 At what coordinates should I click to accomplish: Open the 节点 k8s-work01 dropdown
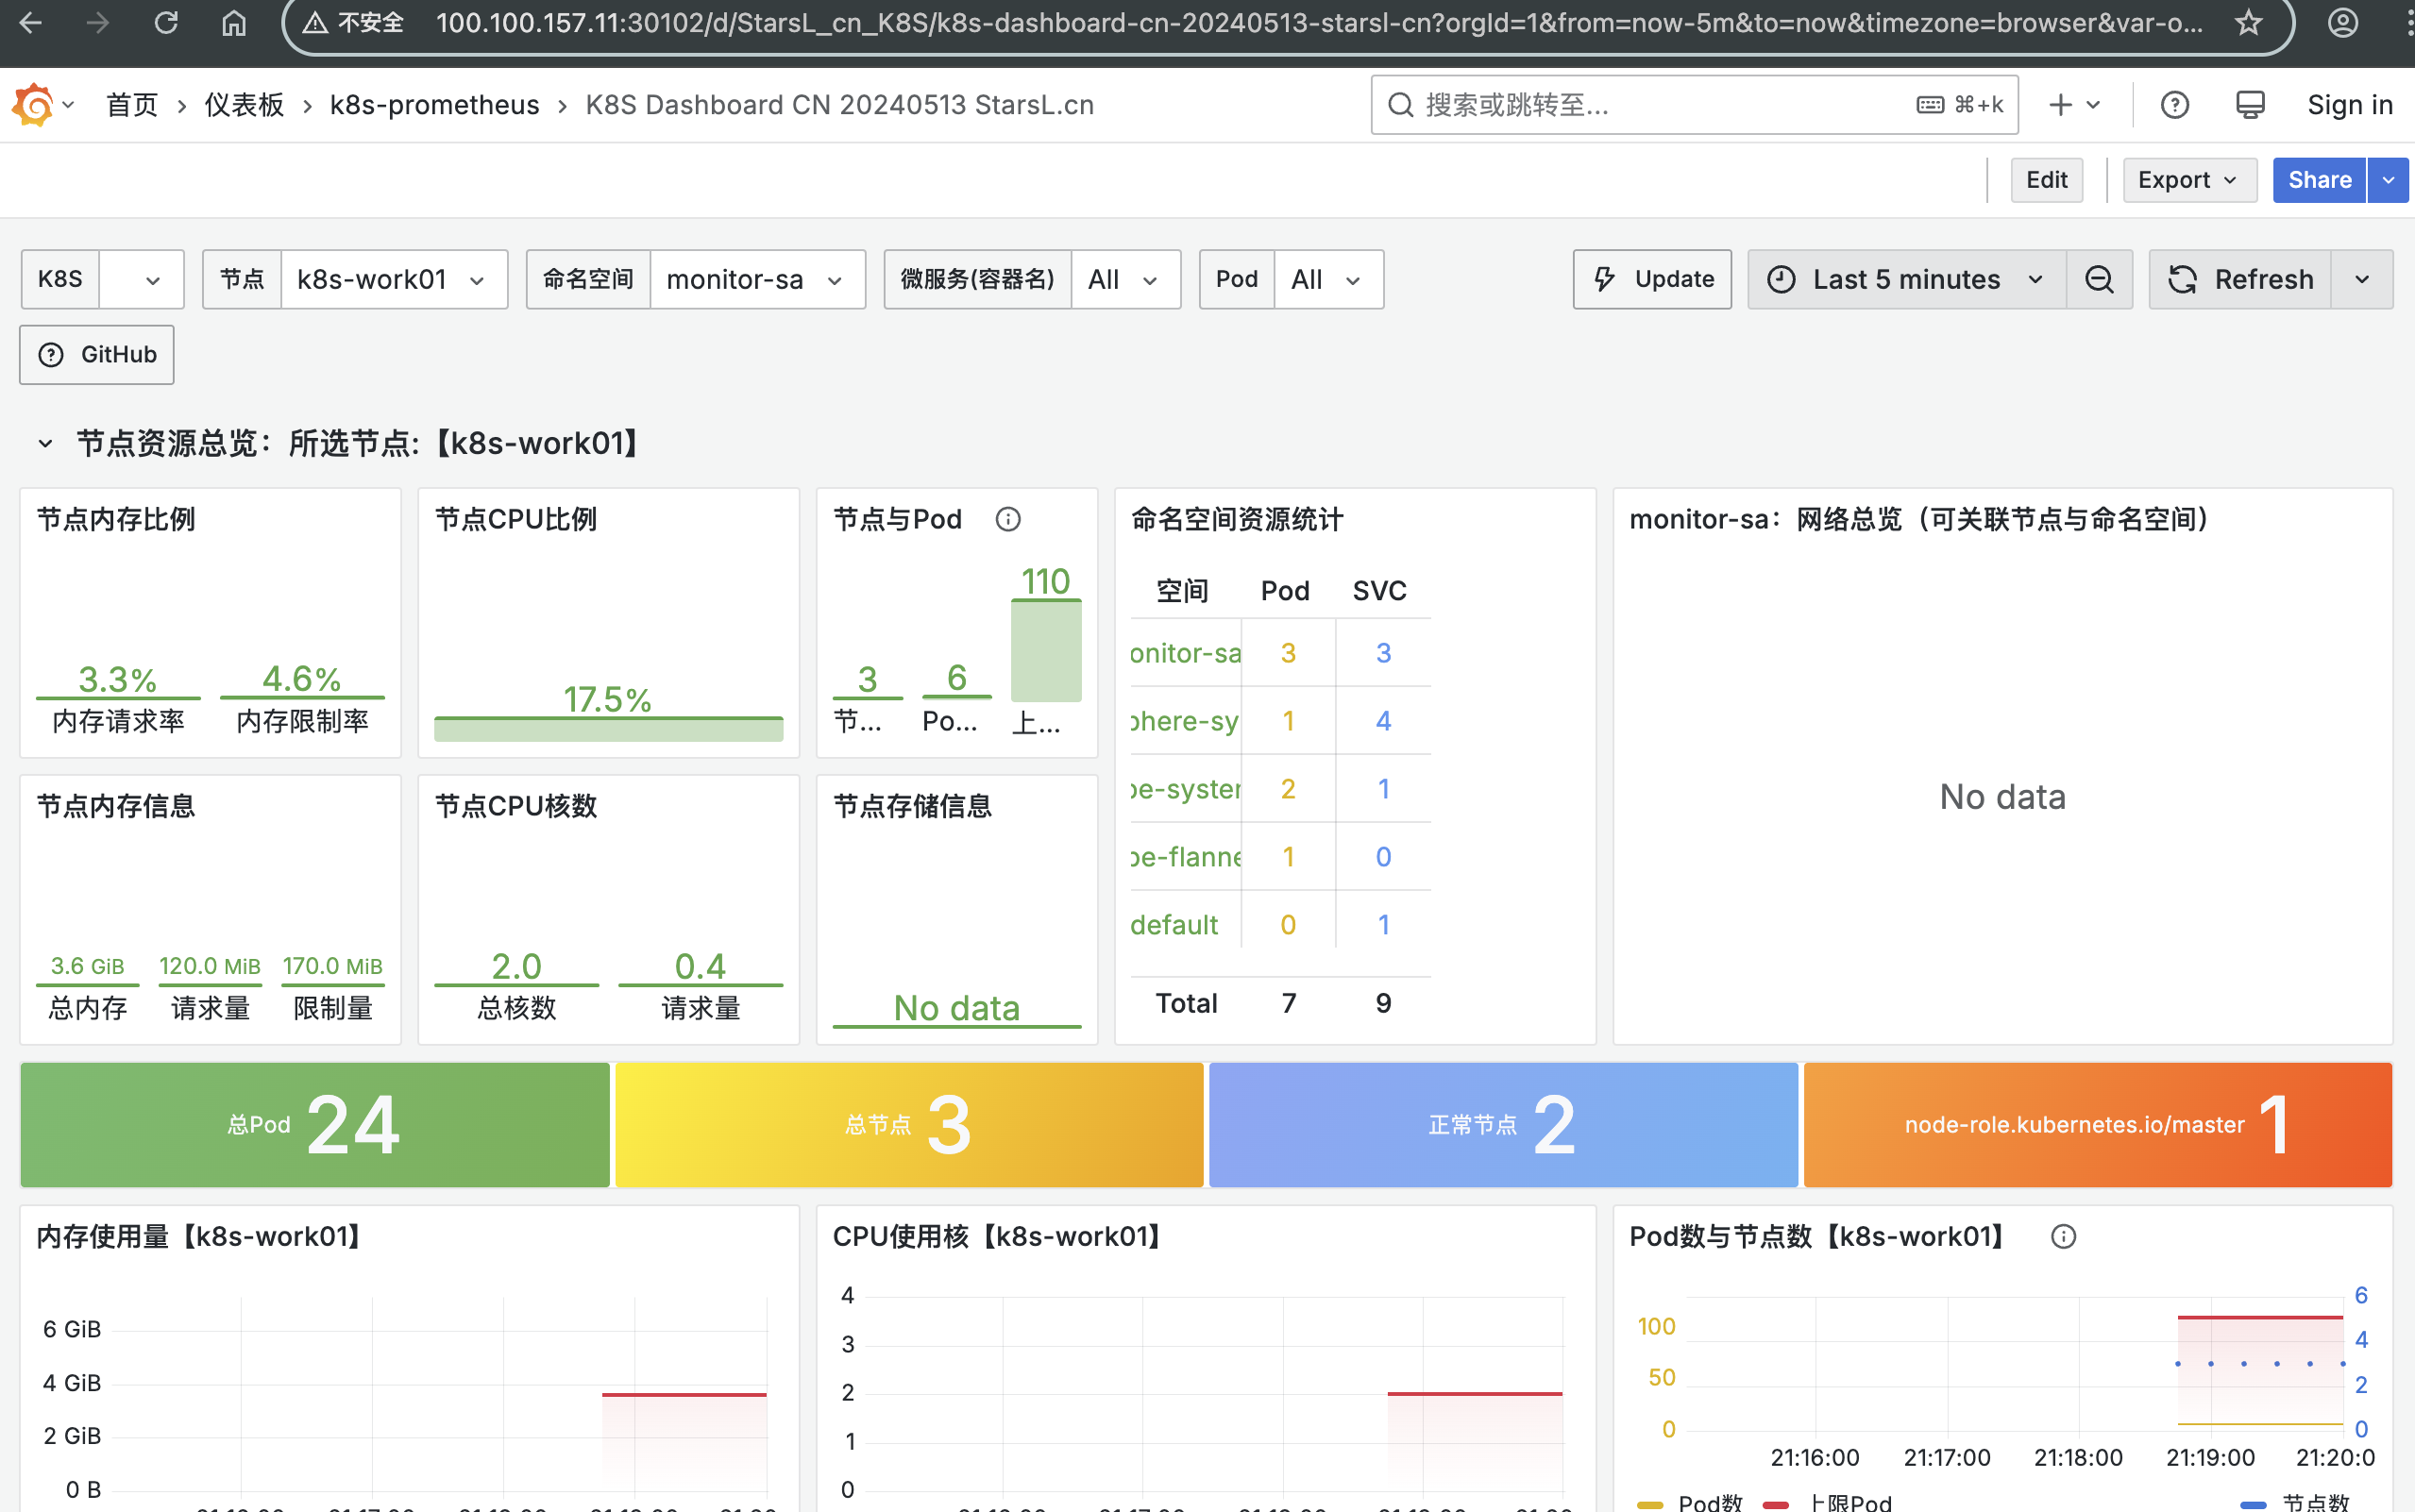coord(394,279)
